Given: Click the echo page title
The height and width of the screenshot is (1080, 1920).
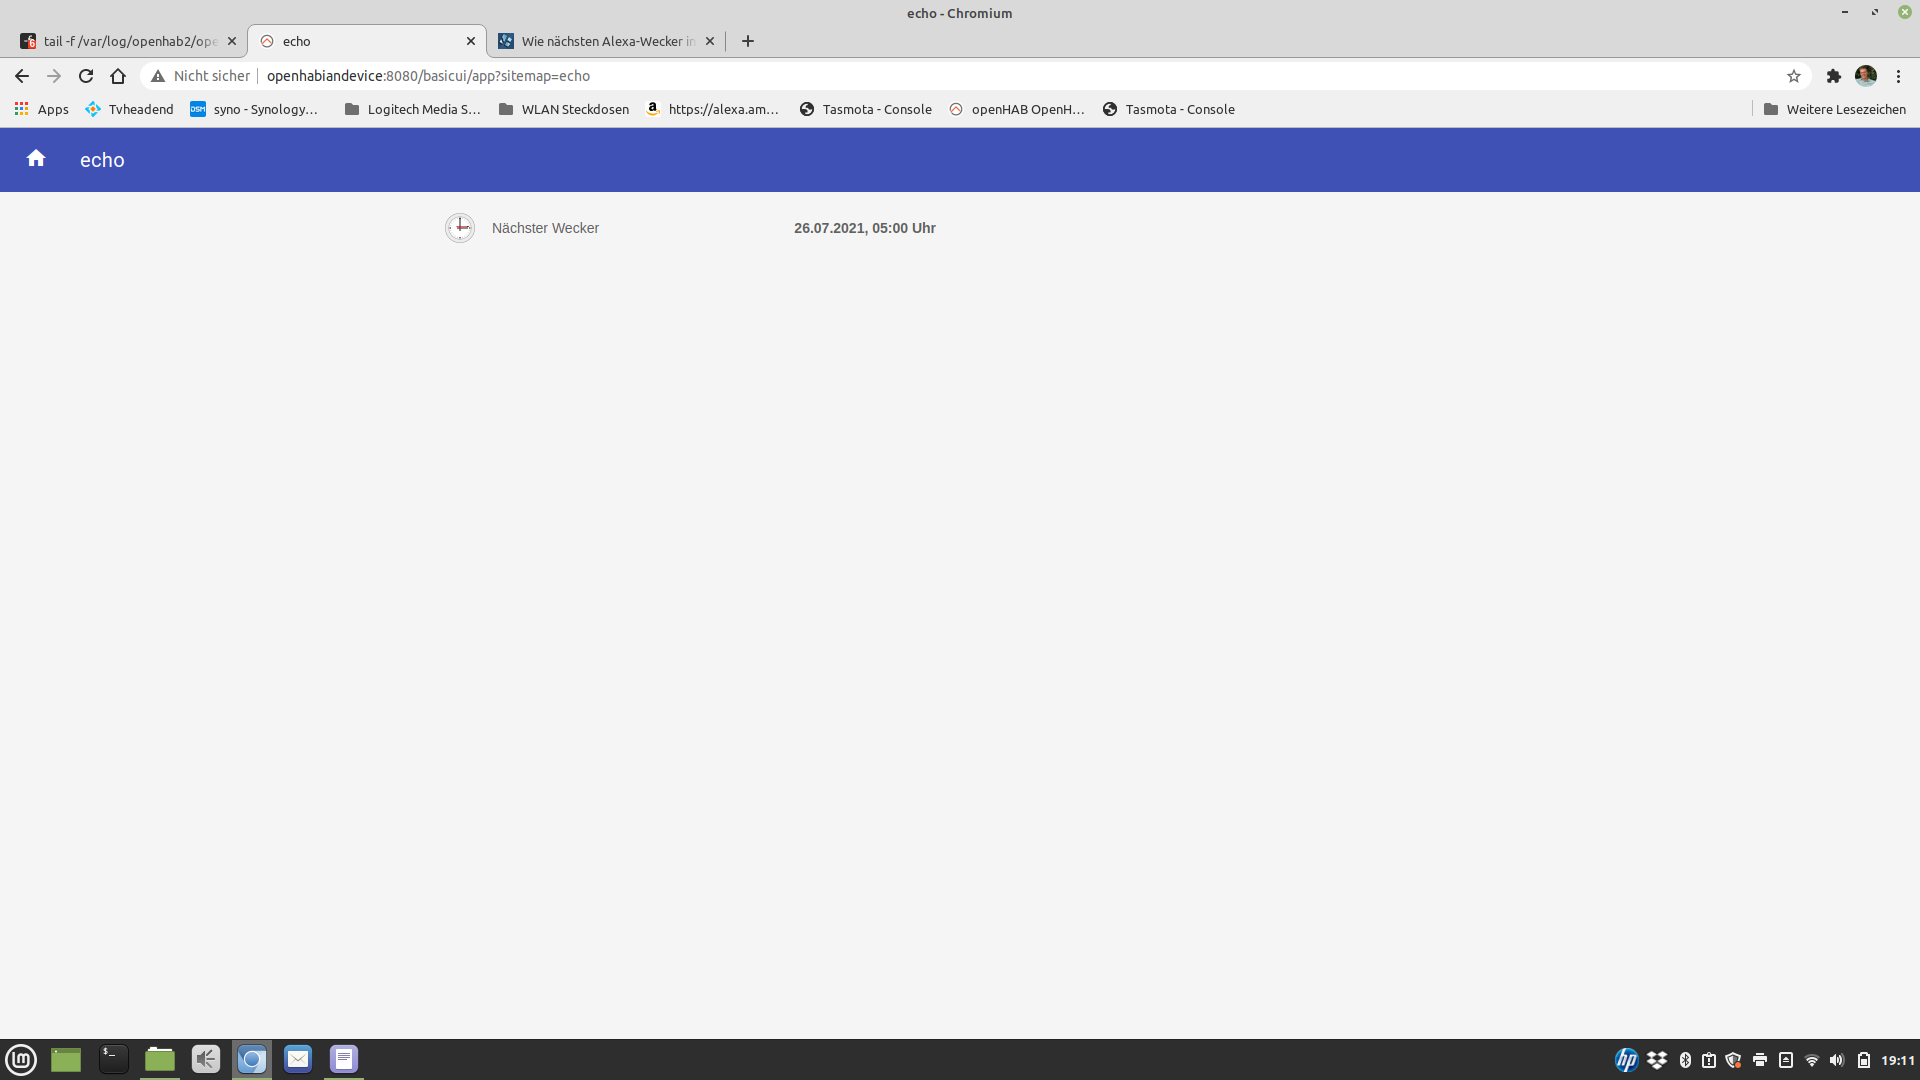Looking at the screenshot, I should (x=102, y=160).
